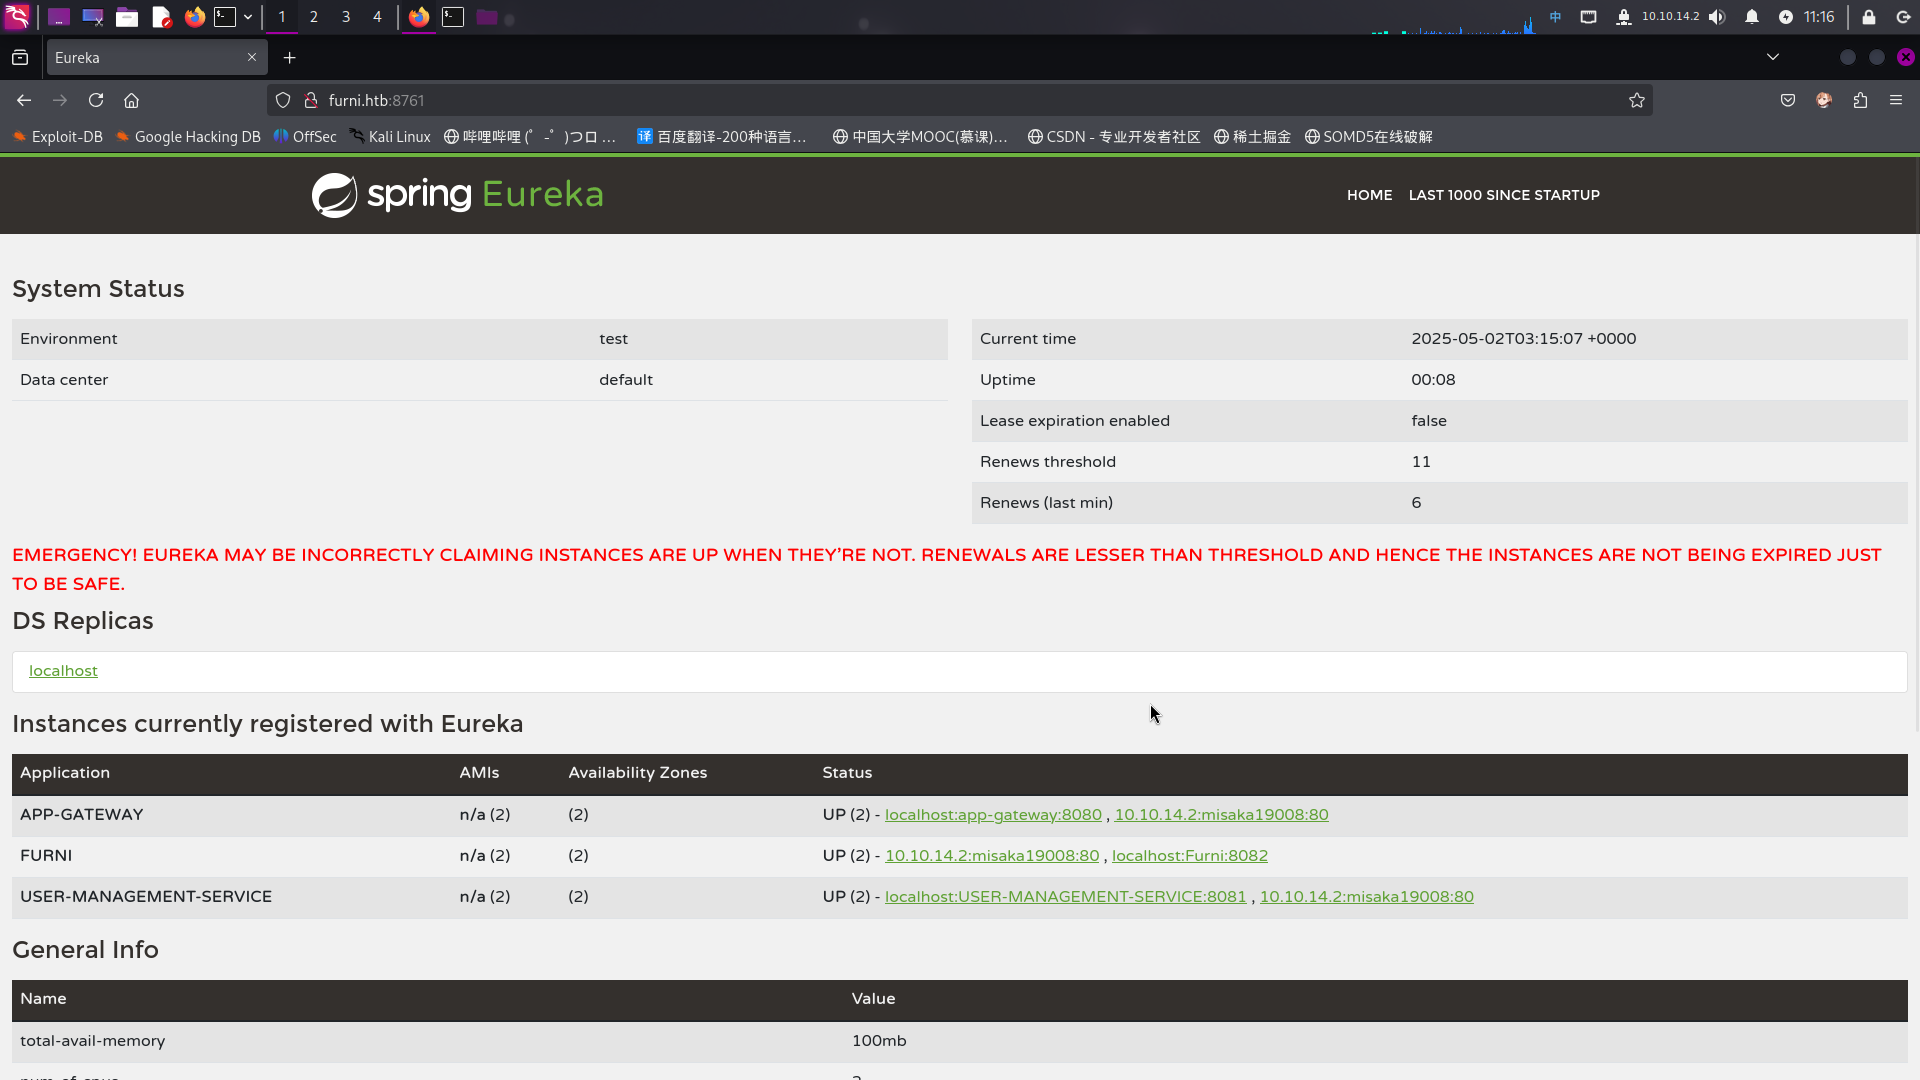Click the 11:16 clock
This screenshot has width=1920, height=1080.
click(x=1819, y=17)
